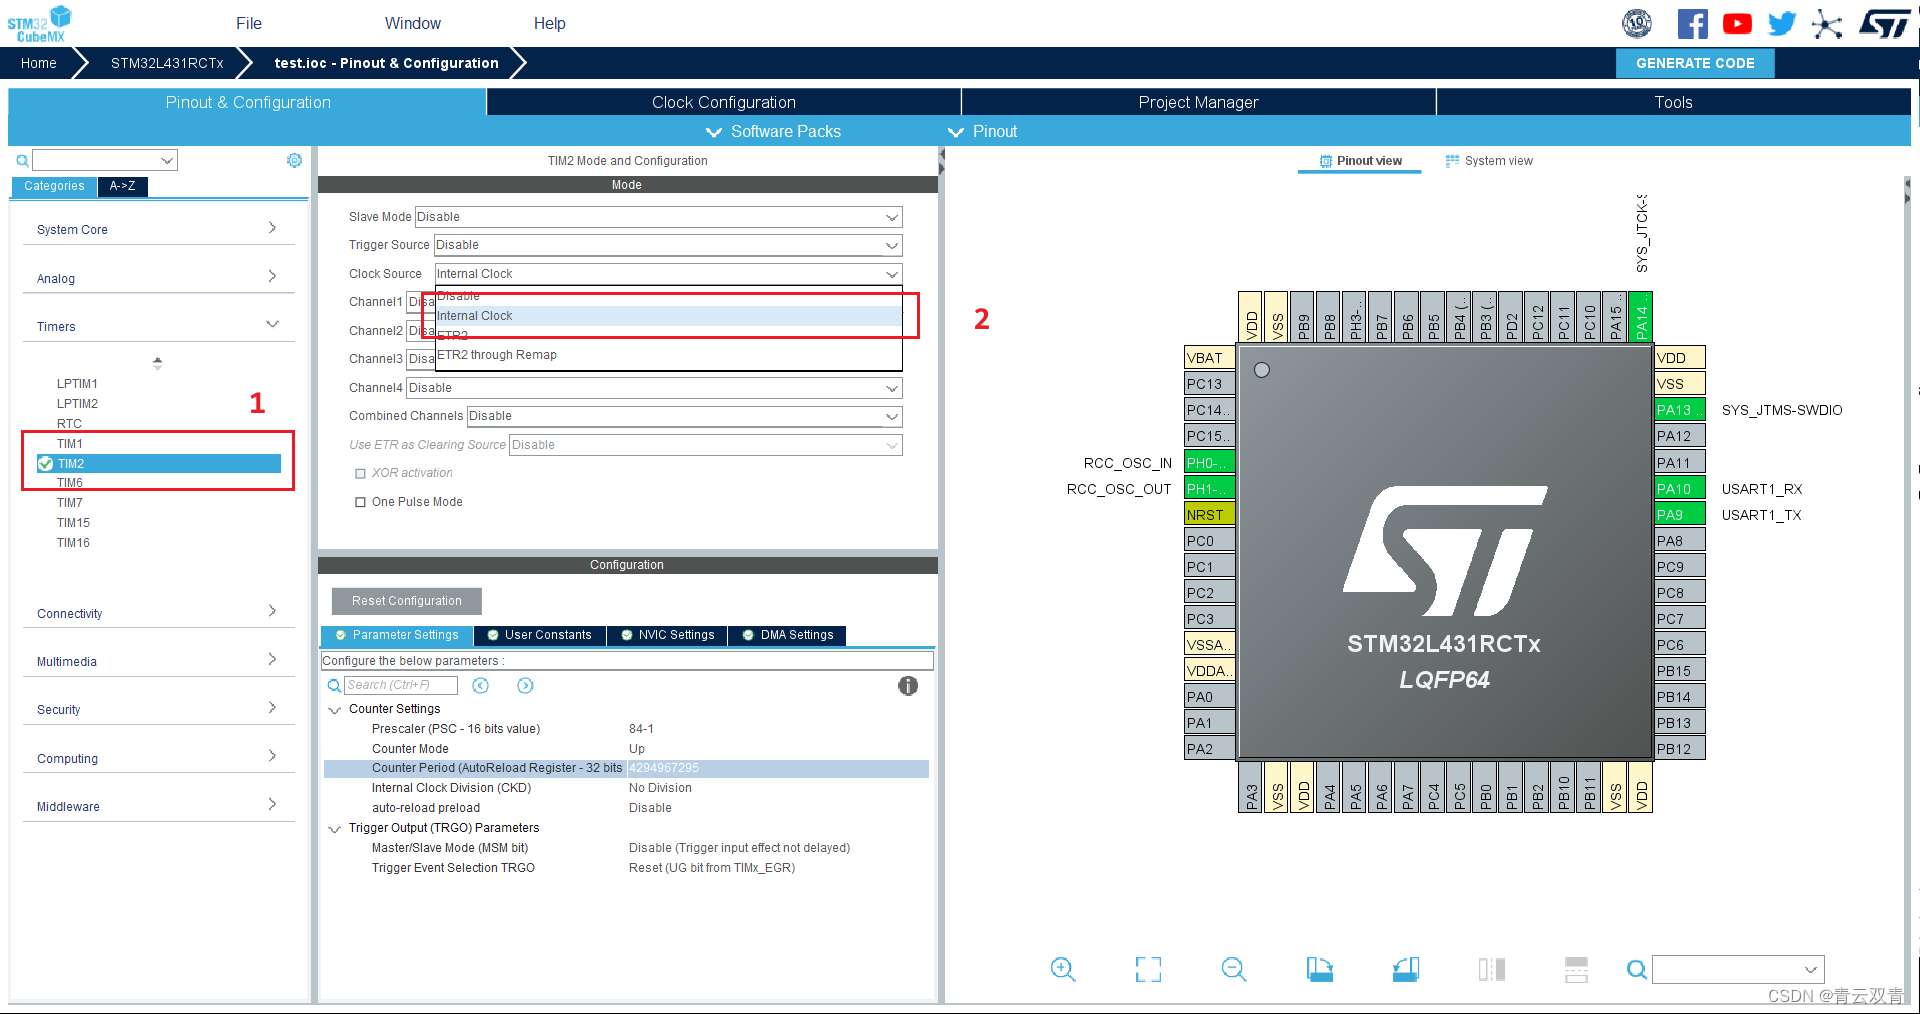Viewport: 1920px width, 1014px height.
Task: Open the Twitter link icon
Action: (x=1781, y=23)
